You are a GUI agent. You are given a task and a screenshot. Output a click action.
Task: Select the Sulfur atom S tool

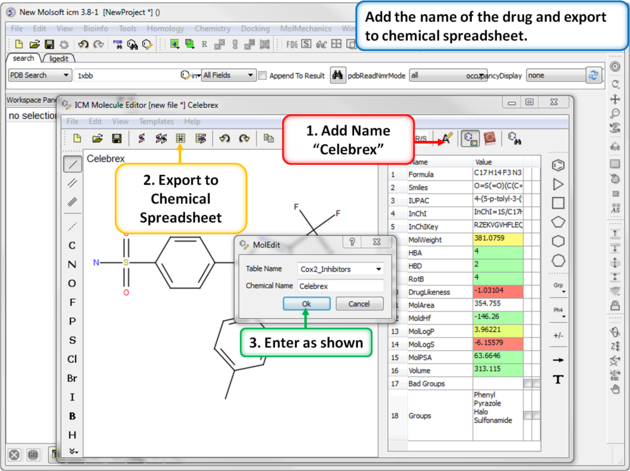72,340
